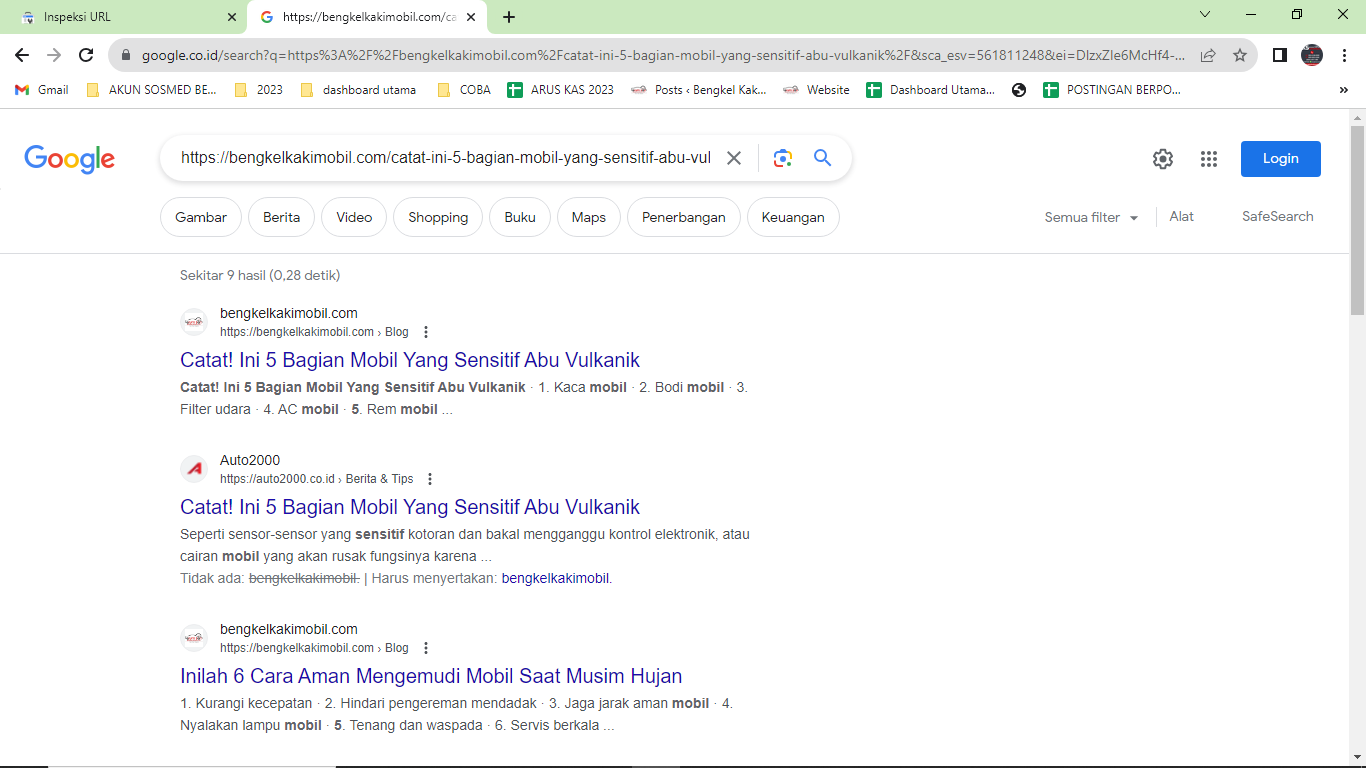This screenshot has height=768, width=1366.
Task: Bookmark this tab with star icon
Action: click(1240, 55)
